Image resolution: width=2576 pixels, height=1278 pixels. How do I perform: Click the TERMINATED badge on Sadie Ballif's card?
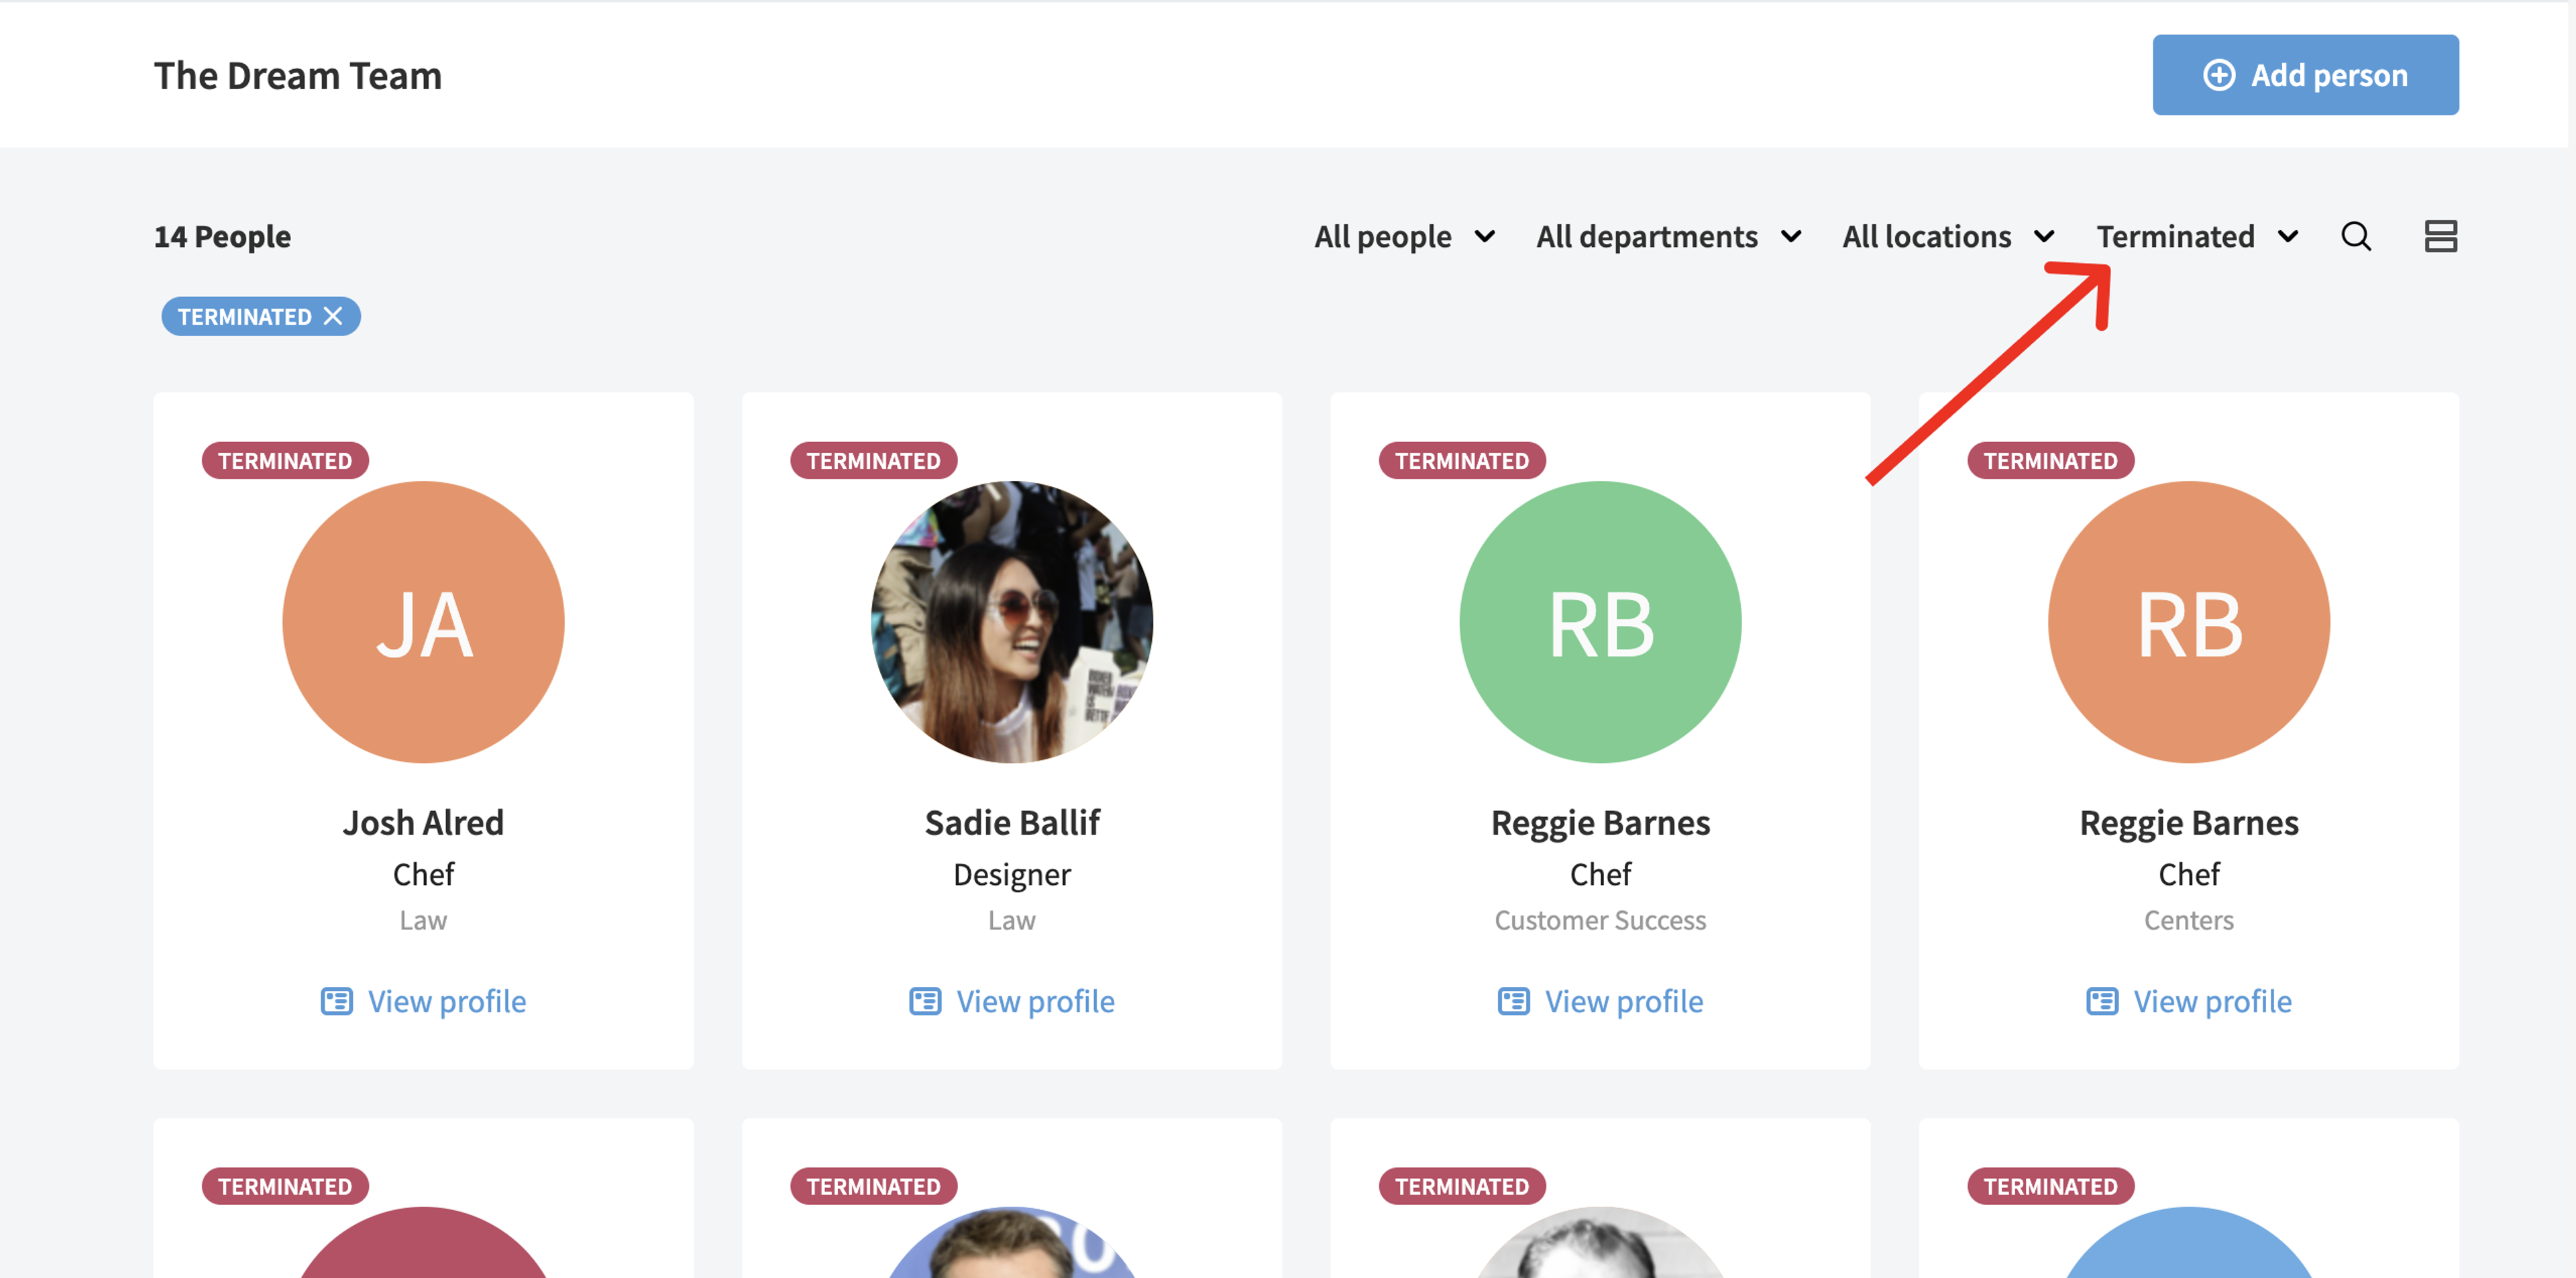pos(873,460)
